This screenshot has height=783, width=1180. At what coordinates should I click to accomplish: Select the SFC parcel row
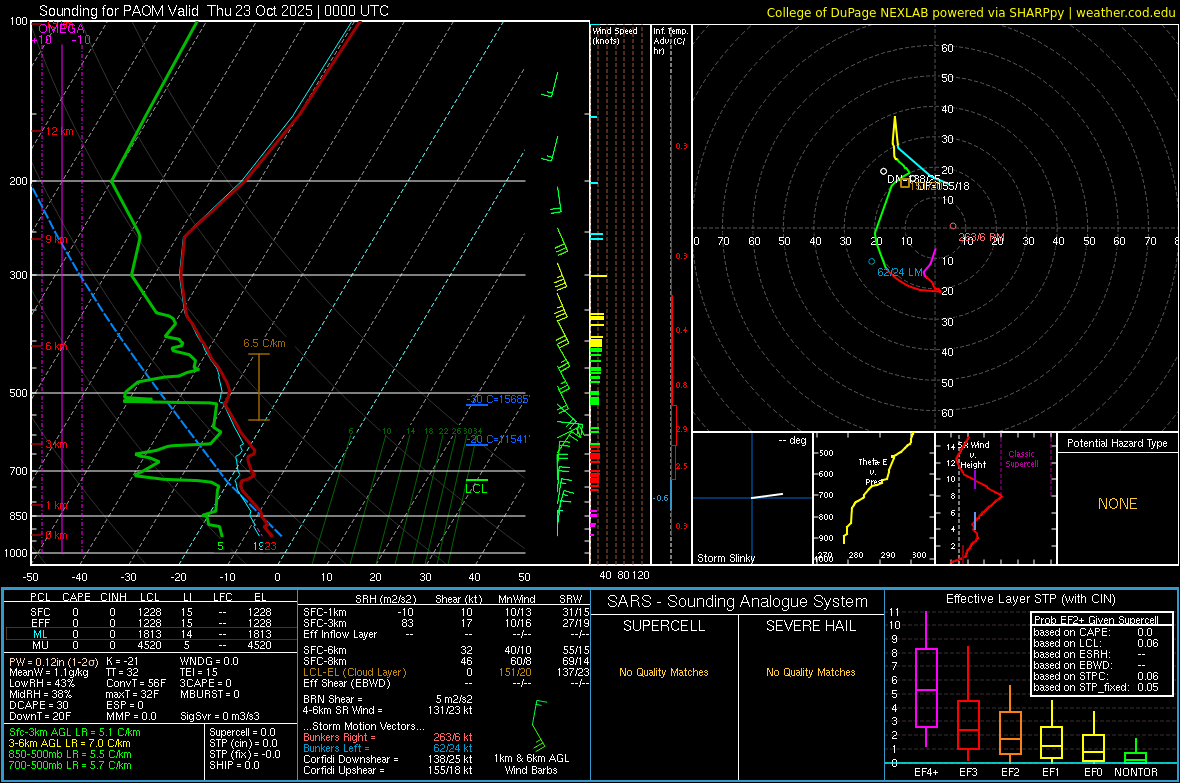click(151, 612)
